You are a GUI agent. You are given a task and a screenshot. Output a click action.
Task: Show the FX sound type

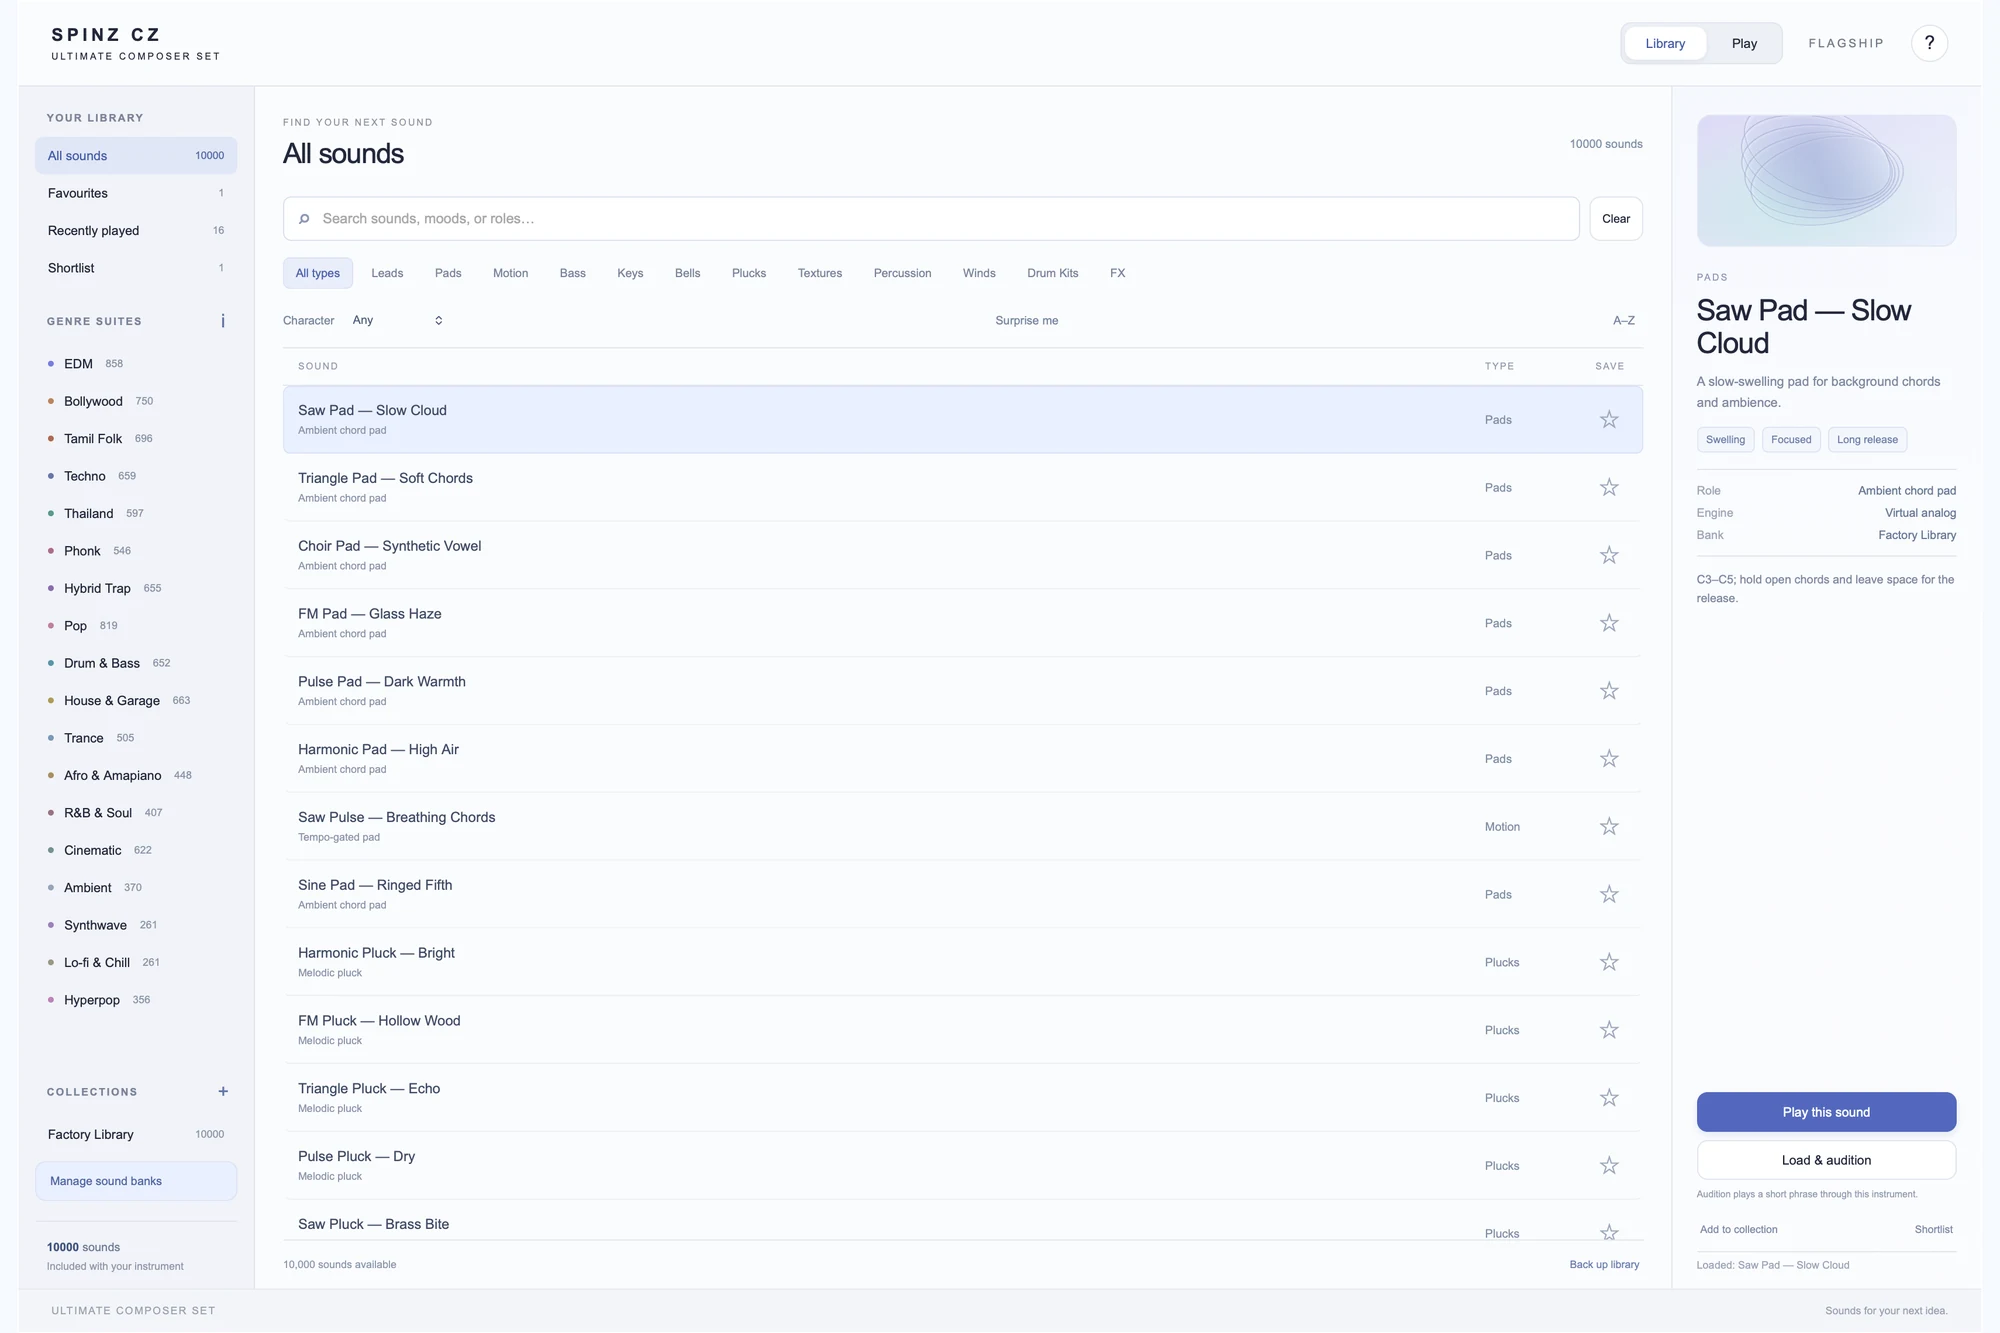point(1117,273)
